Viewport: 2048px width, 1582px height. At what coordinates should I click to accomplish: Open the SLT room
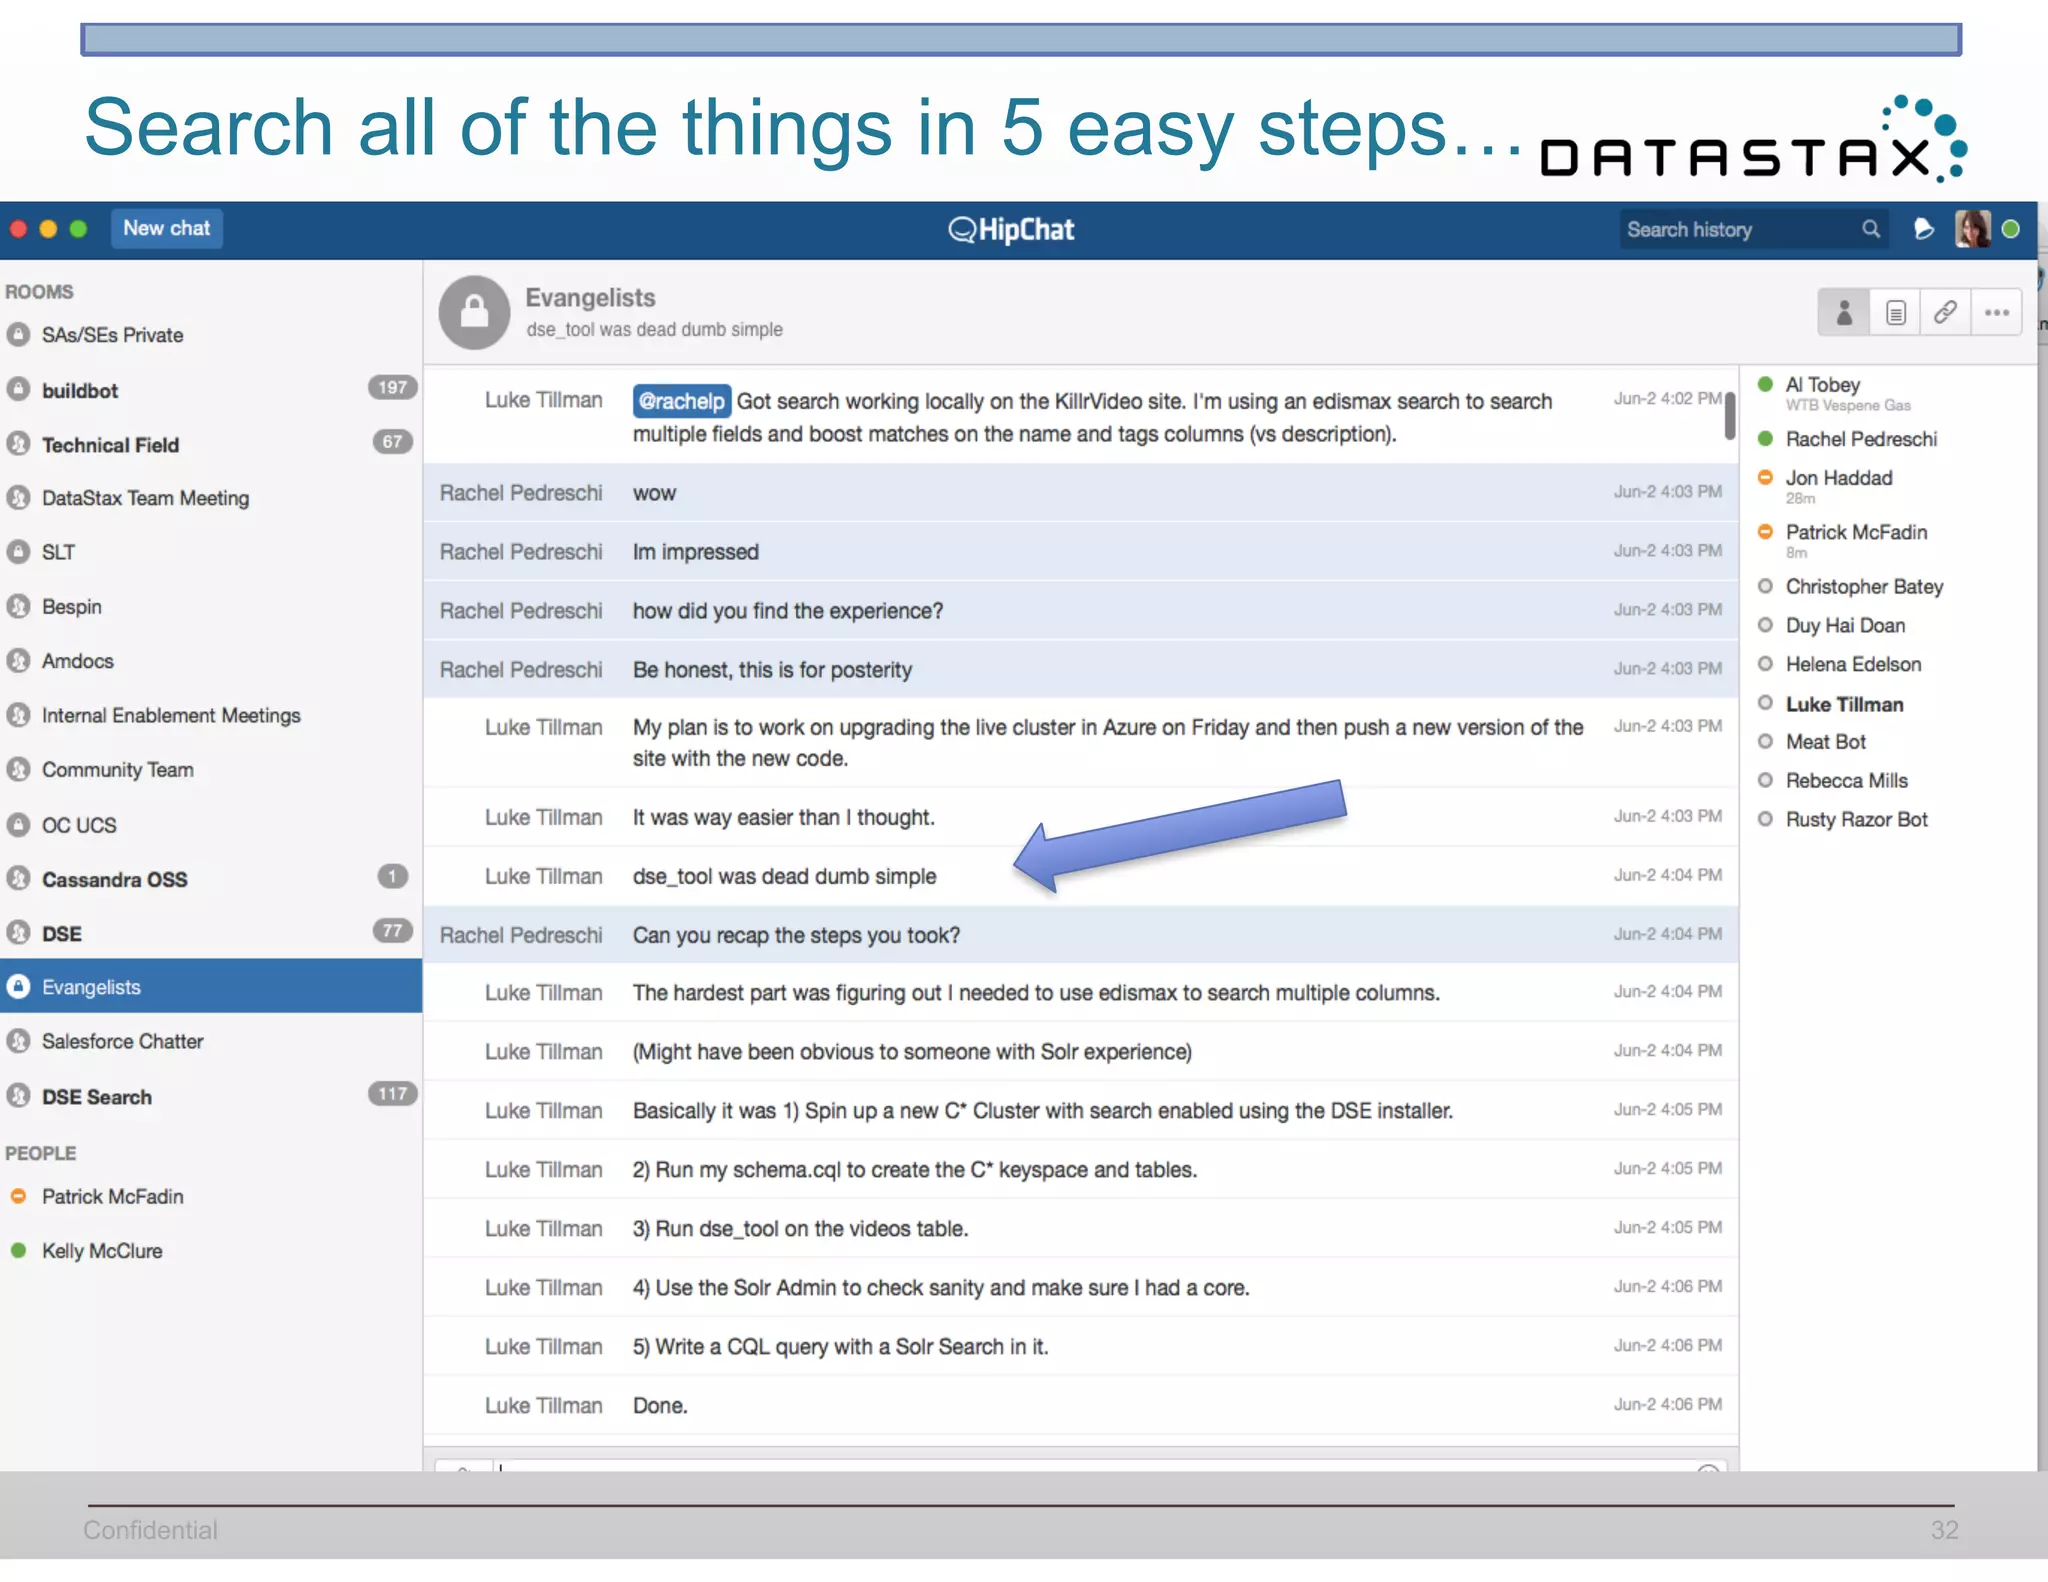pos(211,552)
